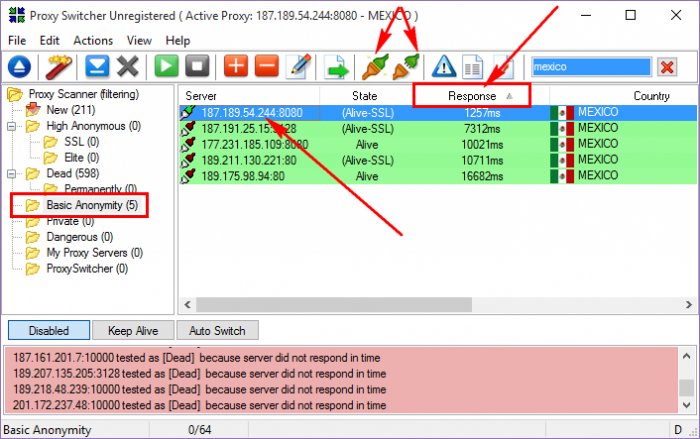Select the Dead (598) folder

pos(72,173)
